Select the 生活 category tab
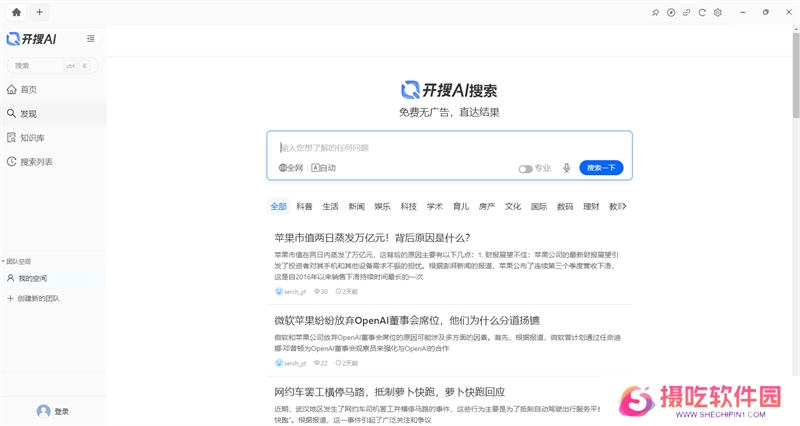The width and height of the screenshot is (800, 426). point(330,206)
